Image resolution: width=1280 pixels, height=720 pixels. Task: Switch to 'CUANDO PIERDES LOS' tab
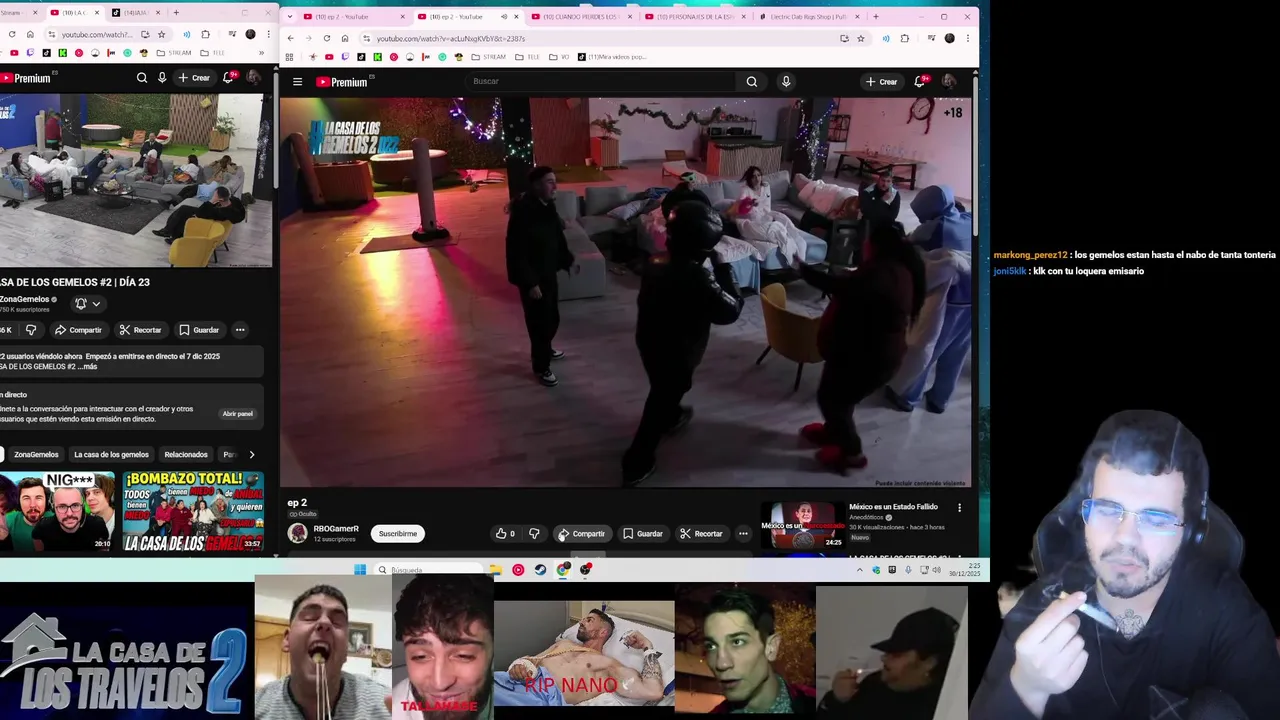point(582,16)
